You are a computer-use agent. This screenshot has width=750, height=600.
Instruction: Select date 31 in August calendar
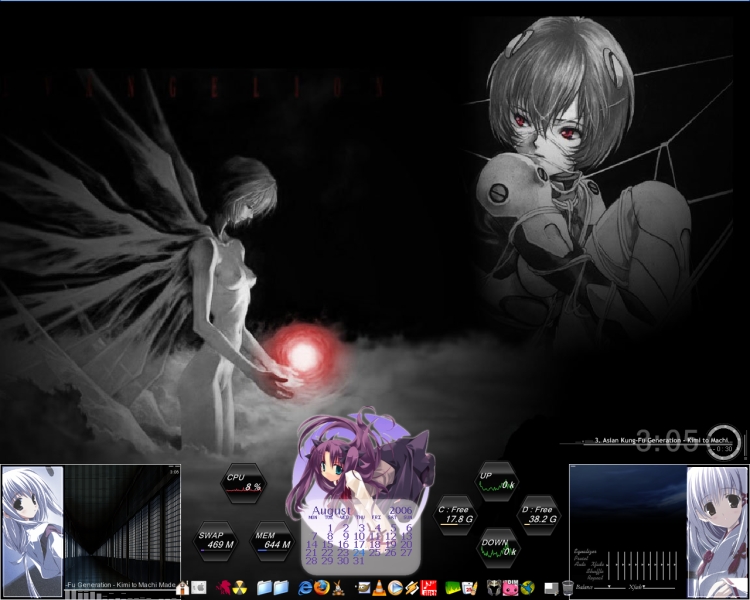[x=359, y=561]
